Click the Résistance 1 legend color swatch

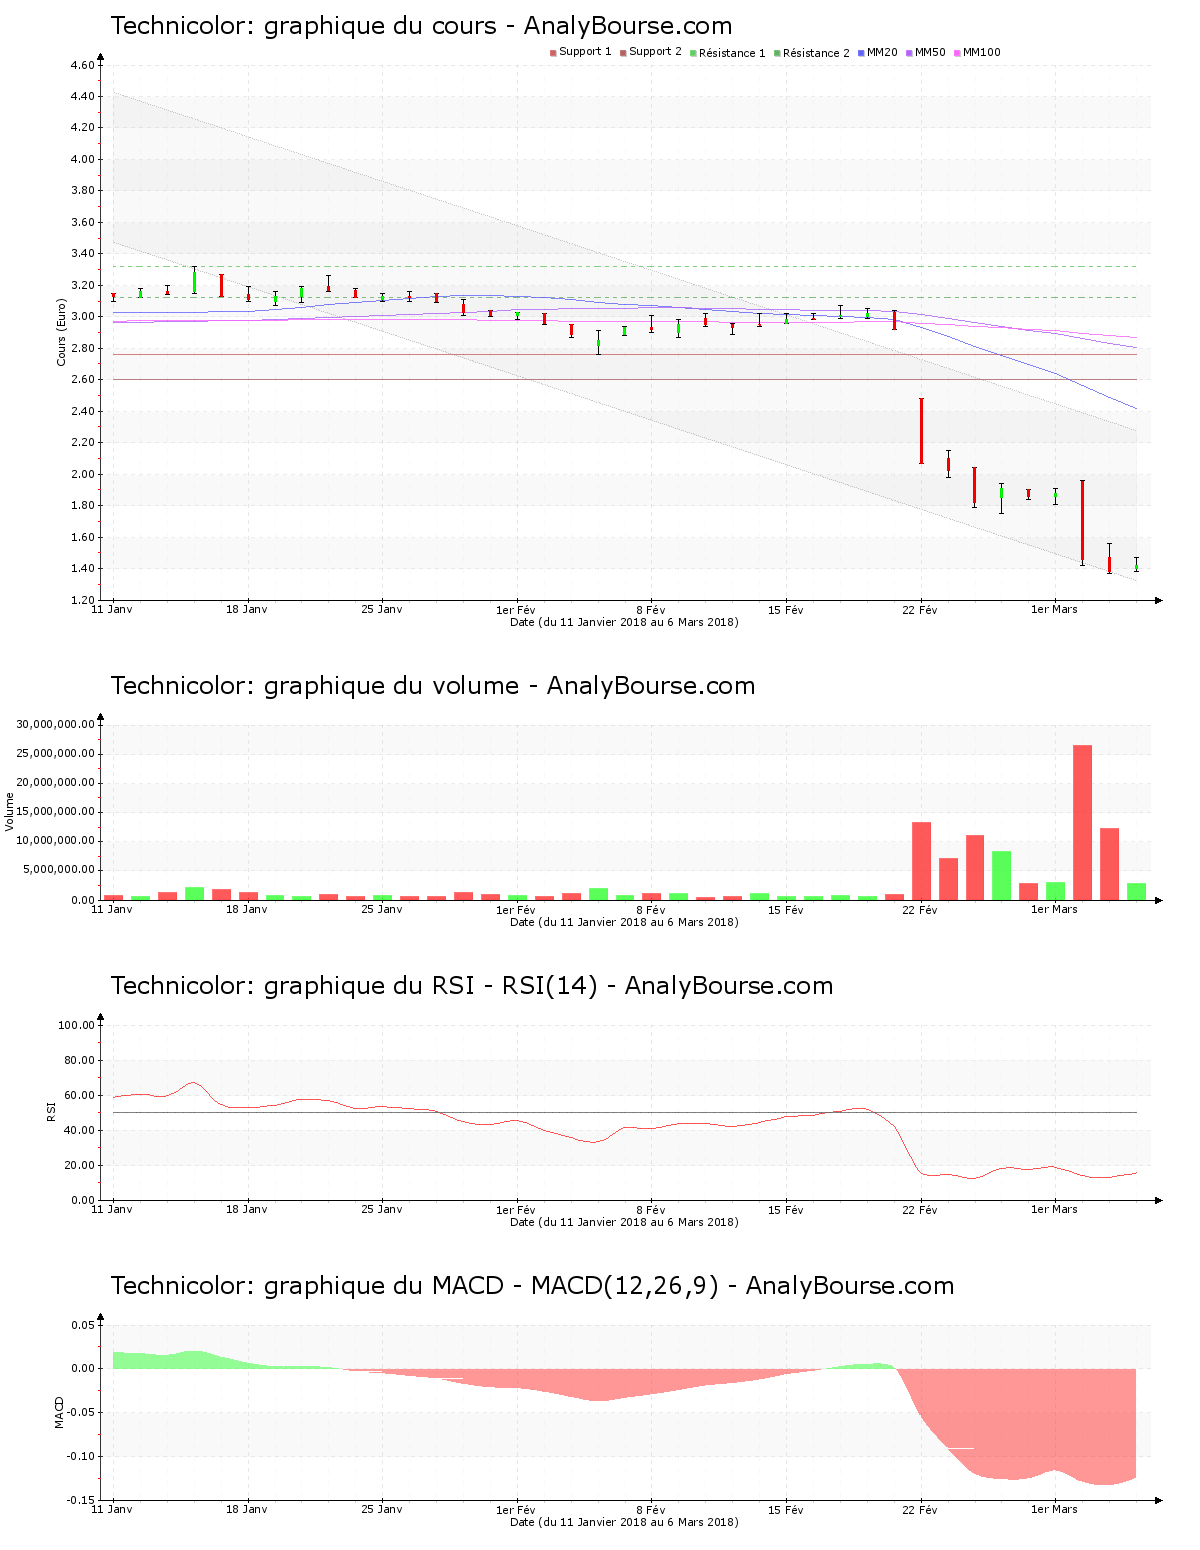pos(693,53)
